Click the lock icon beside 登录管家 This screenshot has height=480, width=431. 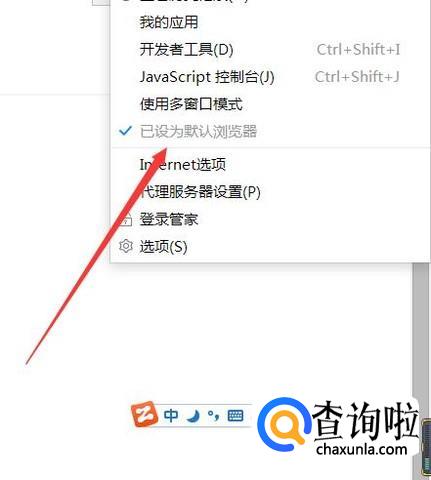click(126, 220)
